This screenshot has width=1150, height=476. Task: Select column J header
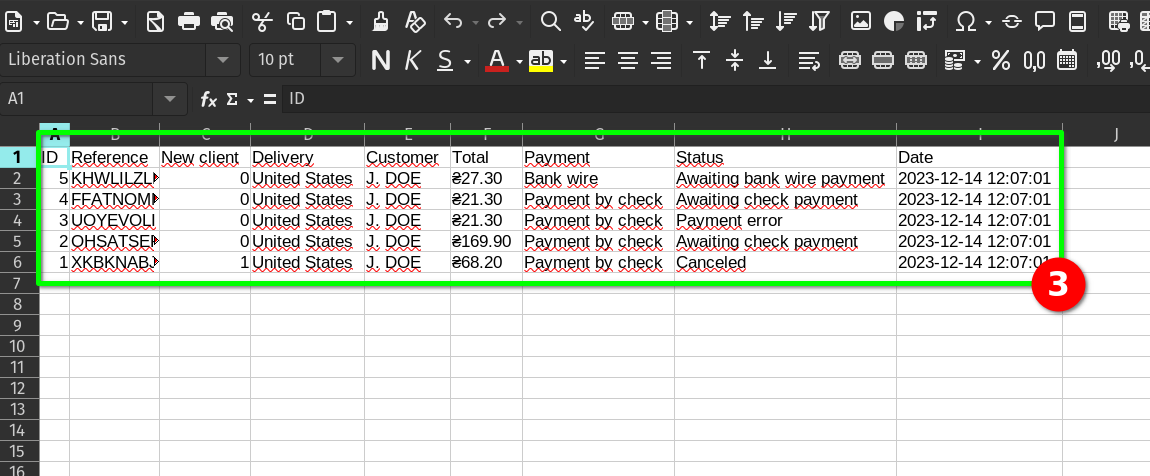click(x=1116, y=133)
